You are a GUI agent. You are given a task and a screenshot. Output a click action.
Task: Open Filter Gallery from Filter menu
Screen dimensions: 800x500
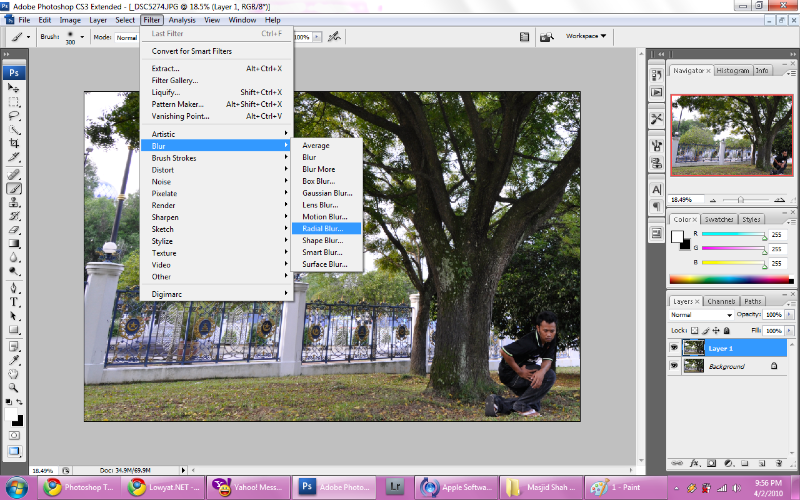tap(175, 80)
